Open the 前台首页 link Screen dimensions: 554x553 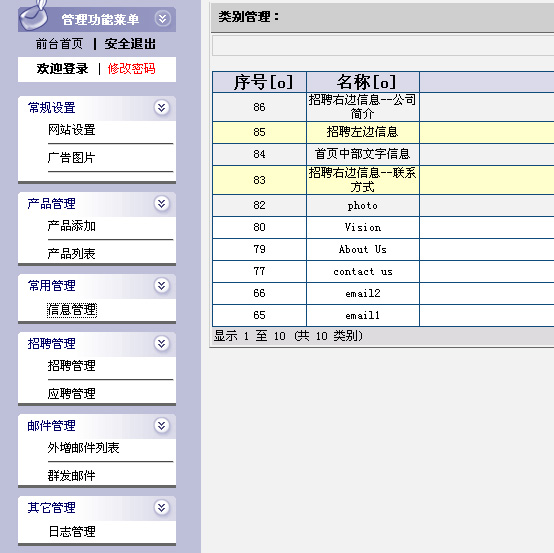coord(59,44)
